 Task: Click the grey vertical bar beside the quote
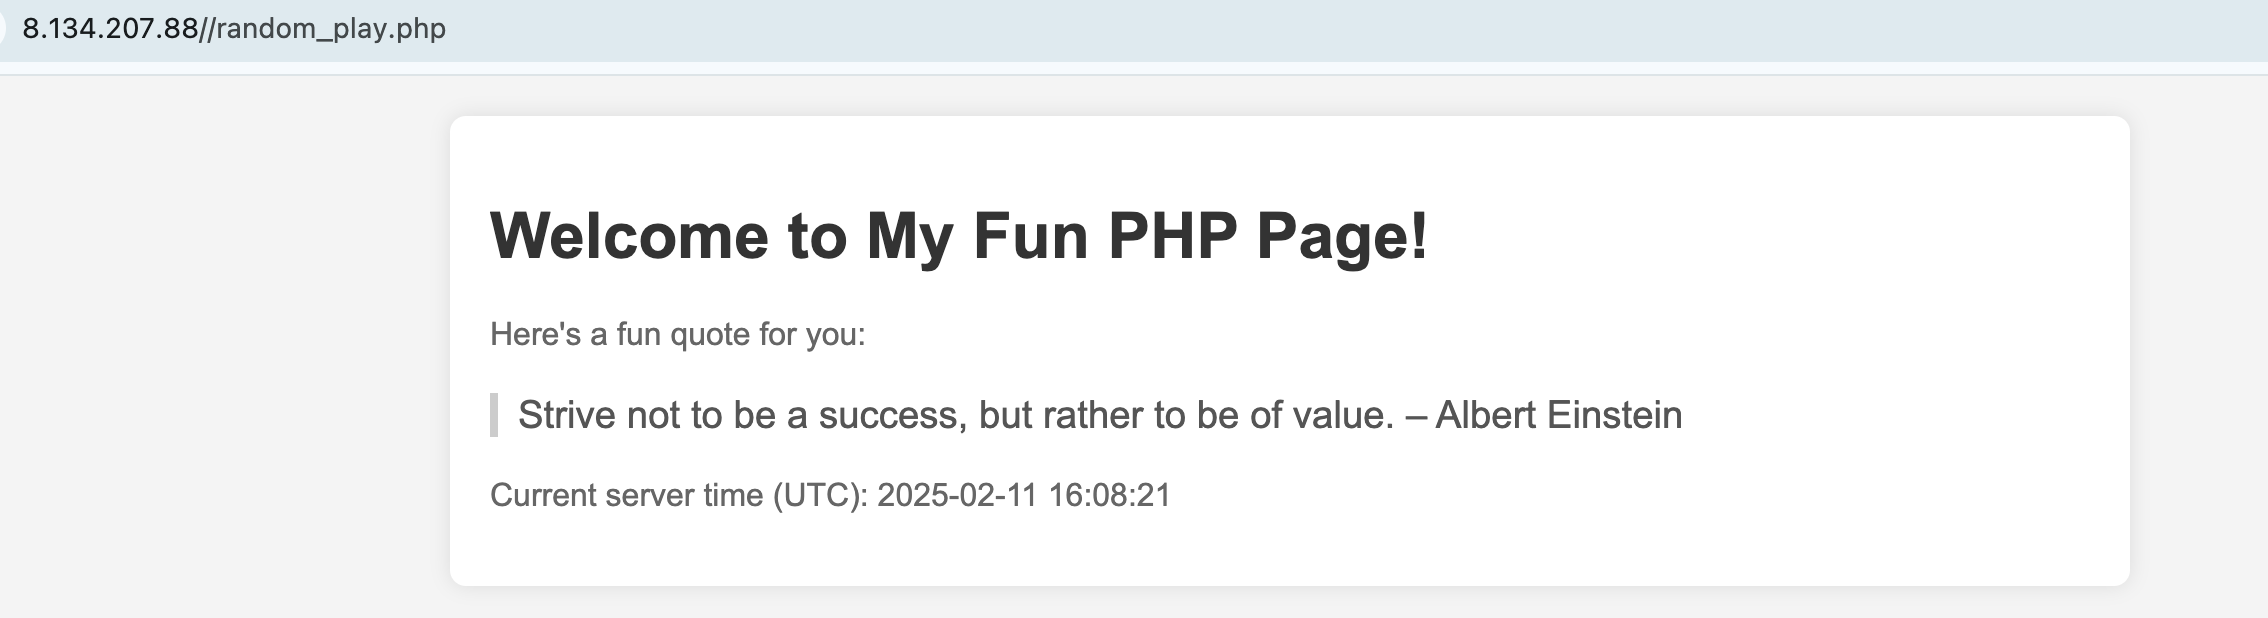click(494, 415)
